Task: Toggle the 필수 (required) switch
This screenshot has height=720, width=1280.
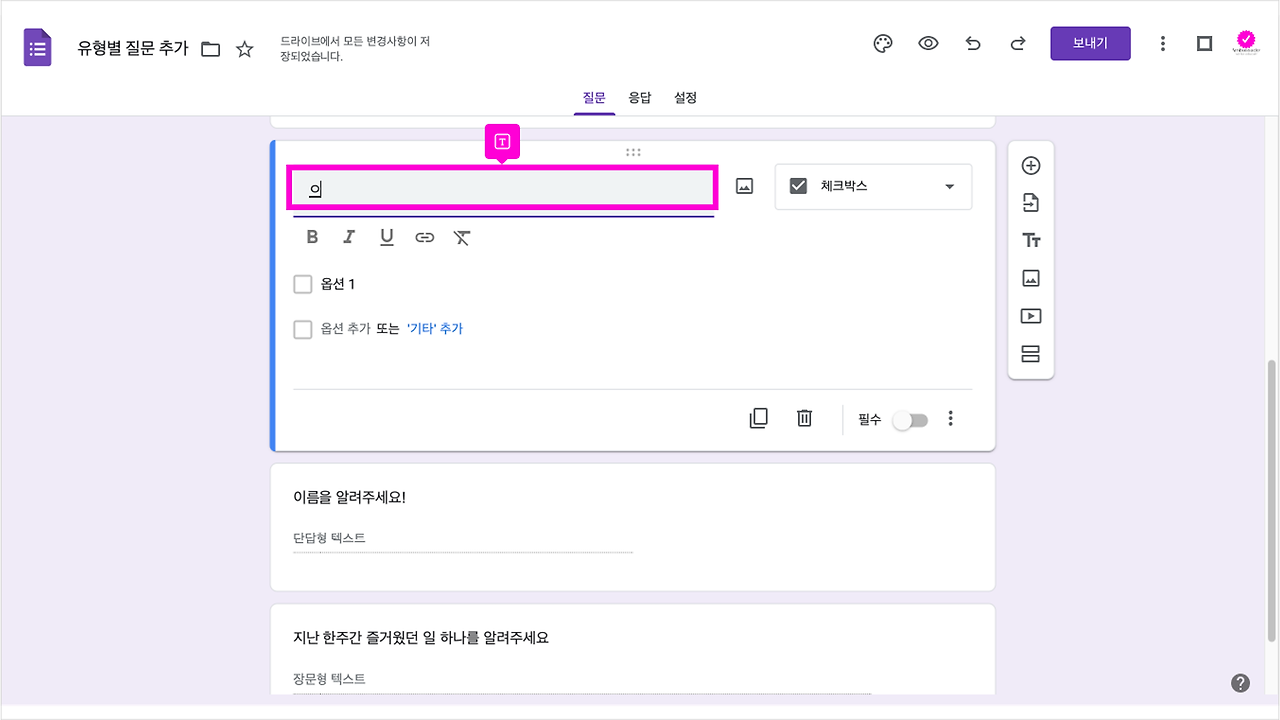Action: click(x=909, y=419)
